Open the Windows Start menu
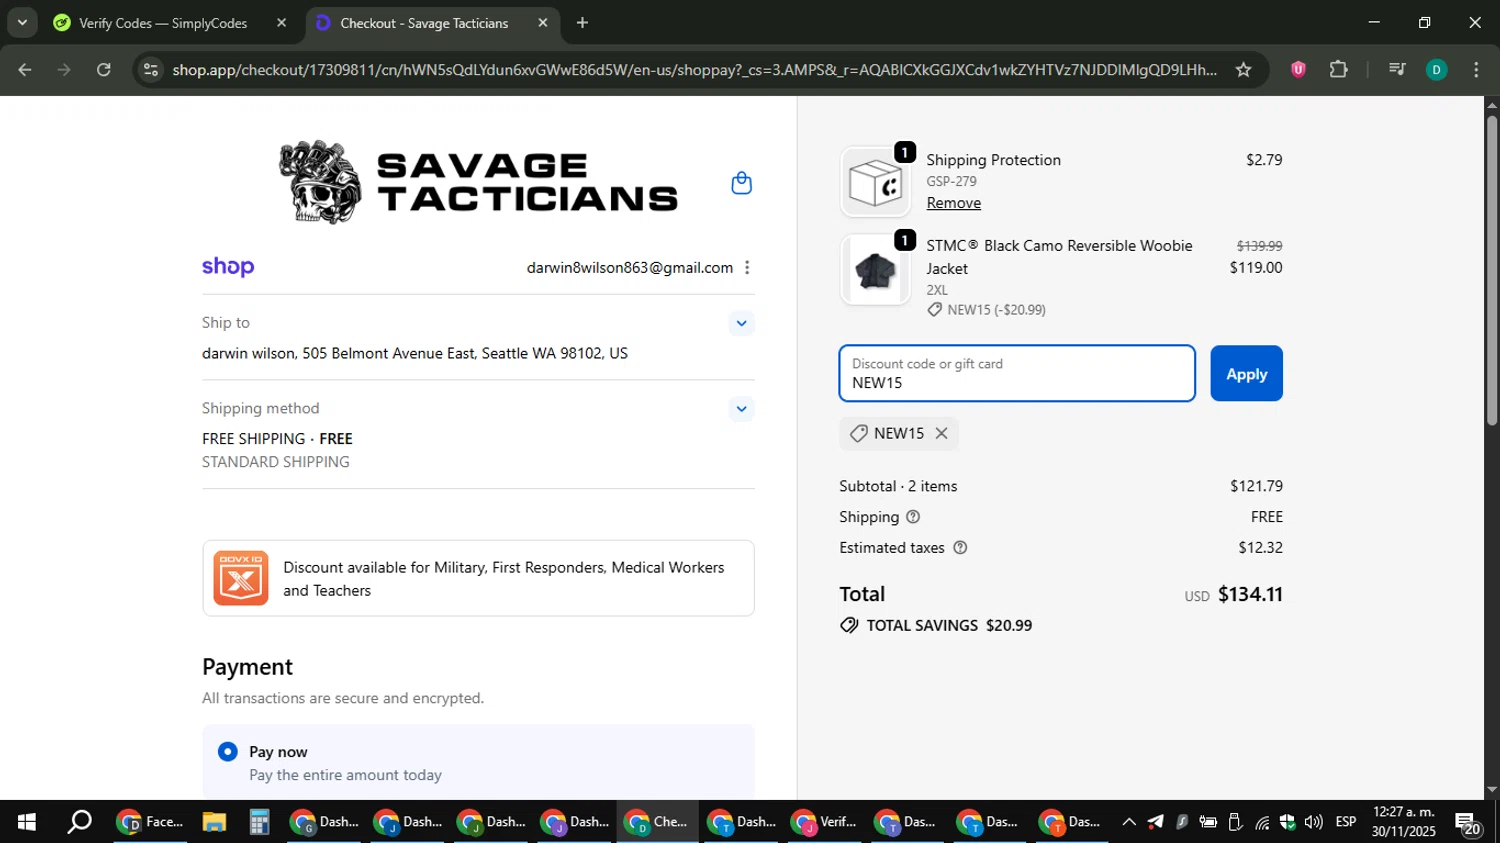This screenshot has height=843, width=1500. coord(27,822)
